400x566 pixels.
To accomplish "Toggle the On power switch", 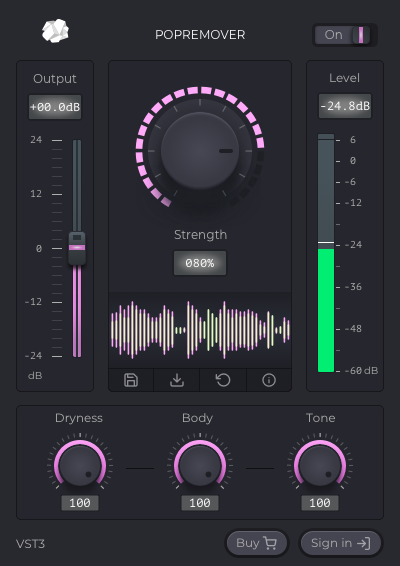I will [344, 35].
